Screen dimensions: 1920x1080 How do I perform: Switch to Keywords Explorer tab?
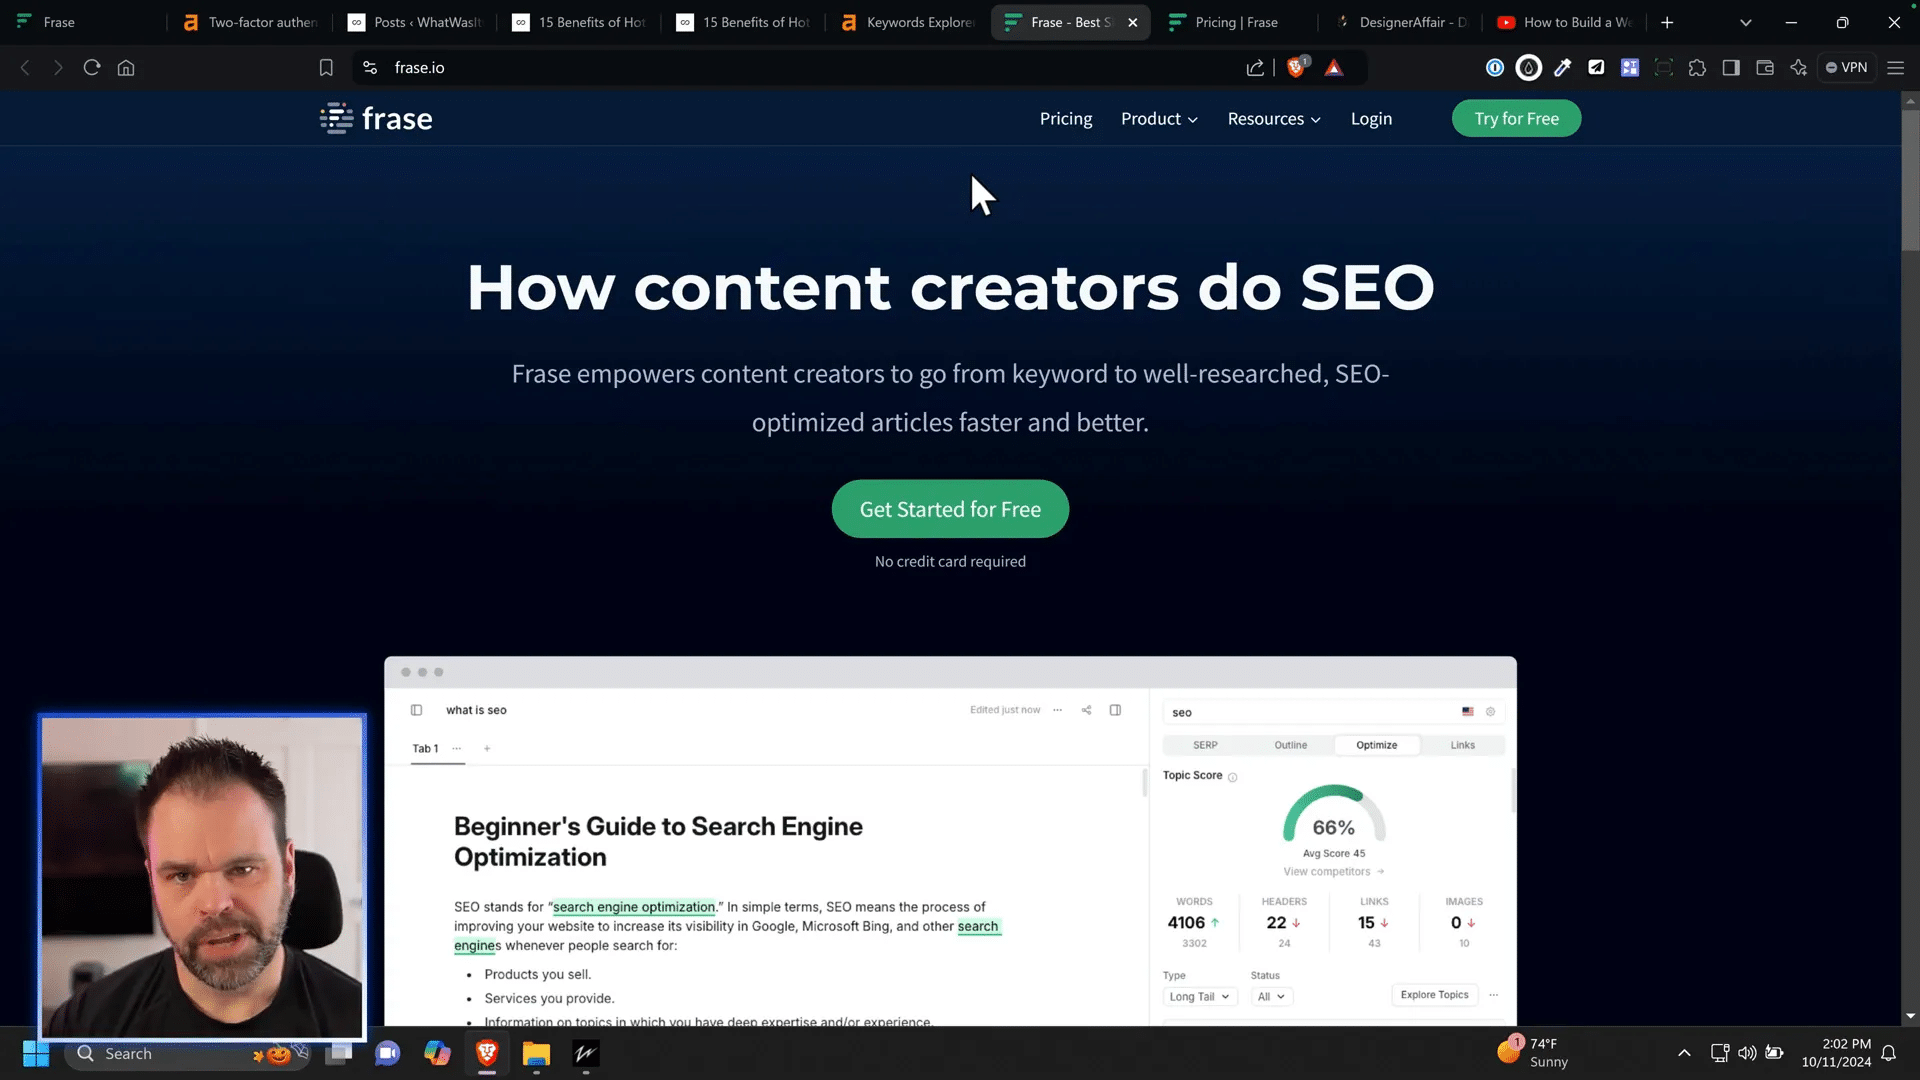(x=907, y=22)
